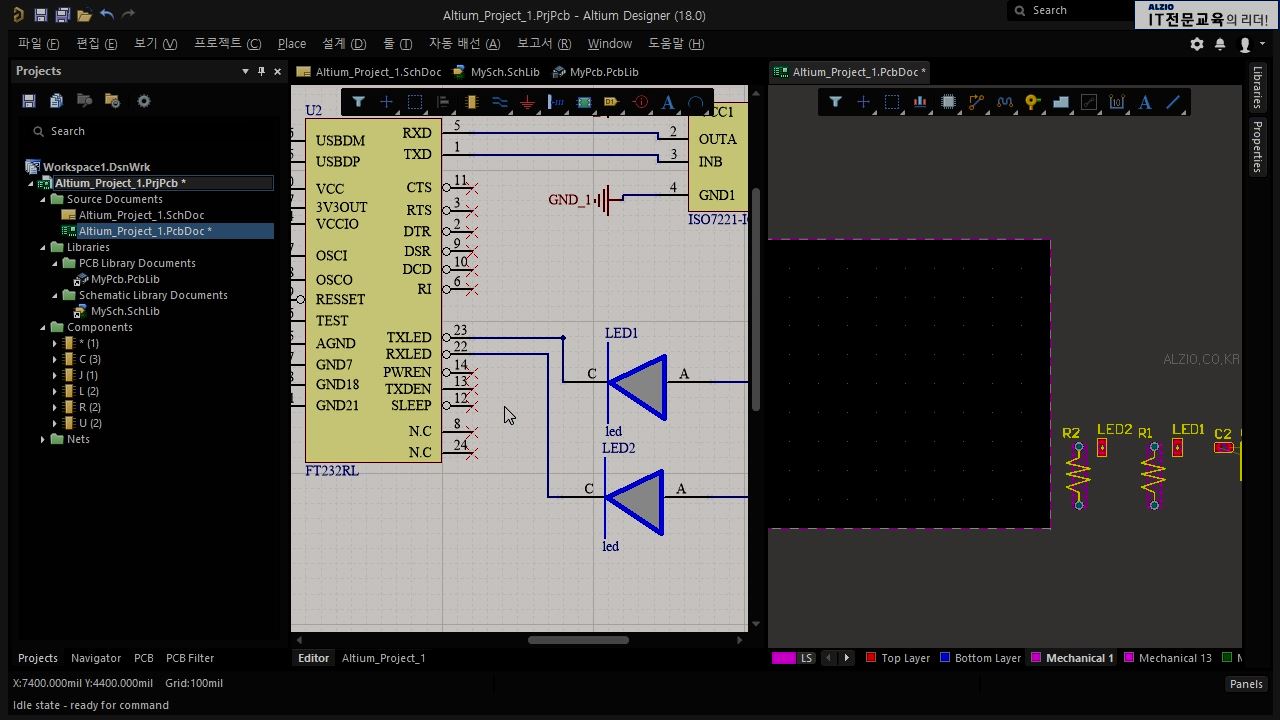Open the 설계 (D) menu
This screenshot has width=1280, height=720.
(344, 44)
